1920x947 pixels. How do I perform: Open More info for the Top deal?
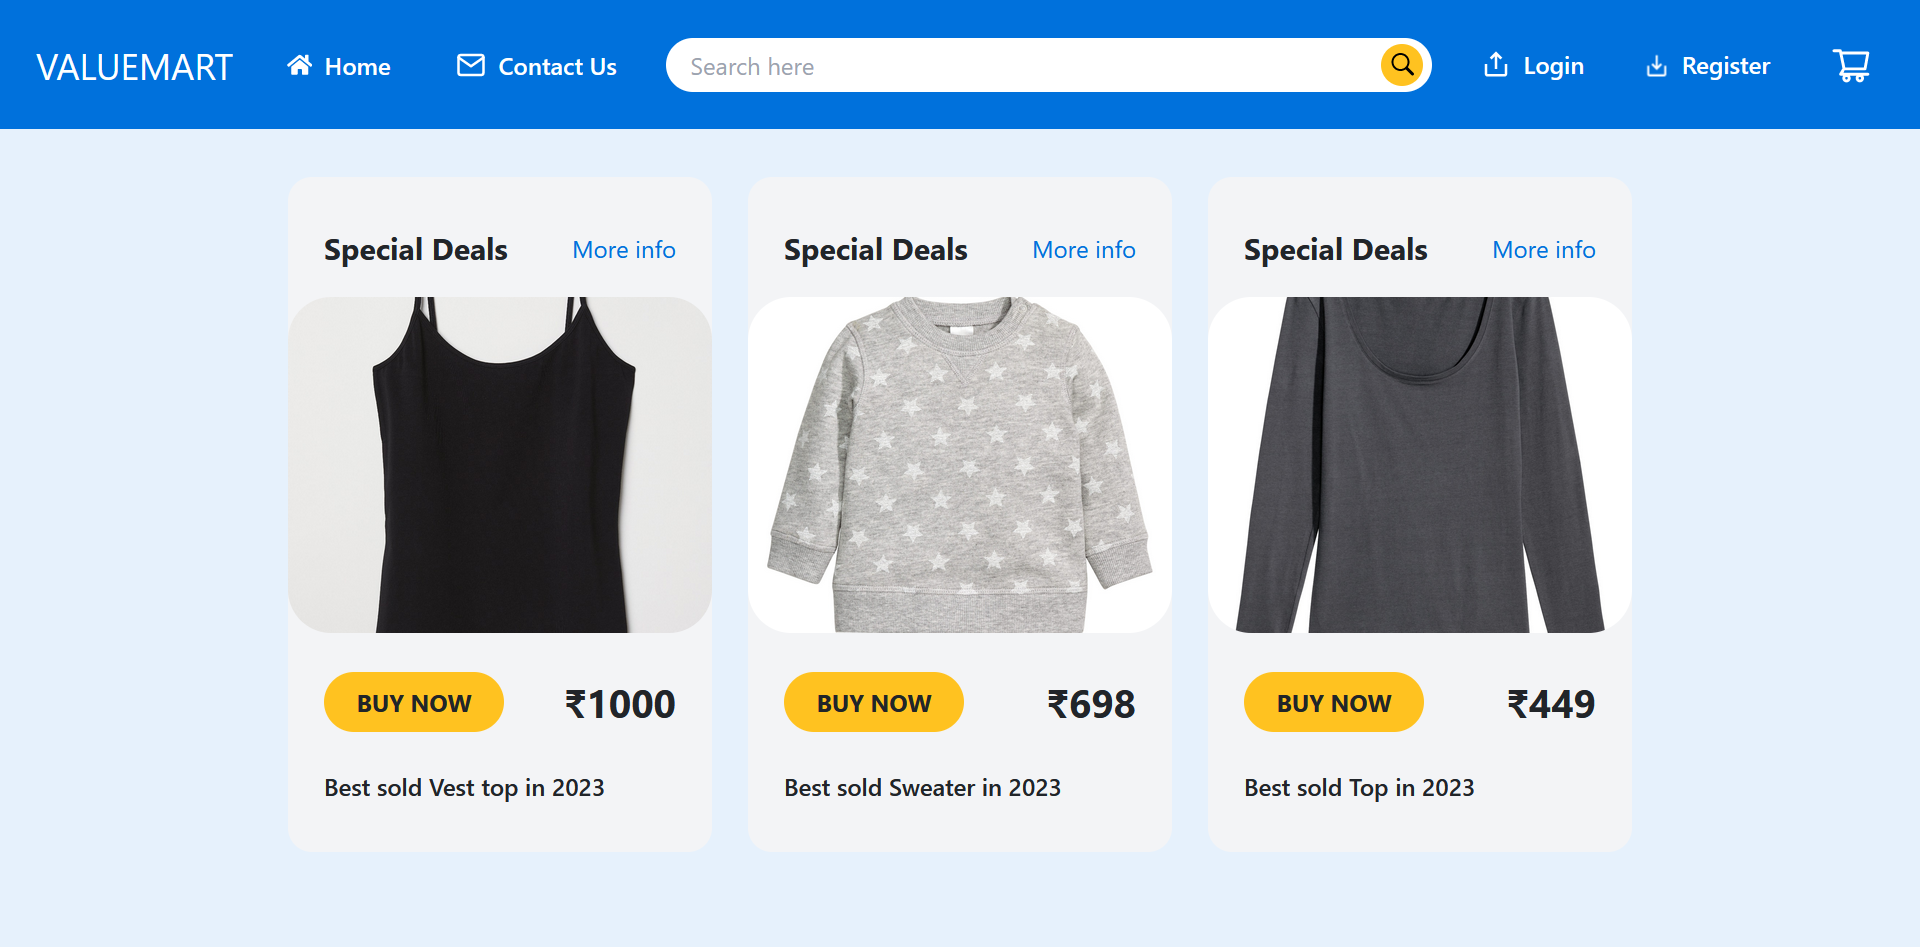[1543, 250]
